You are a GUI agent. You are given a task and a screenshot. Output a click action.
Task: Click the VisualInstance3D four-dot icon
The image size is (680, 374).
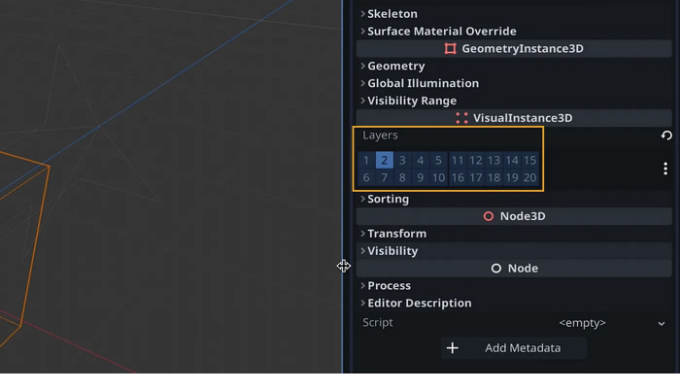[x=462, y=118]
